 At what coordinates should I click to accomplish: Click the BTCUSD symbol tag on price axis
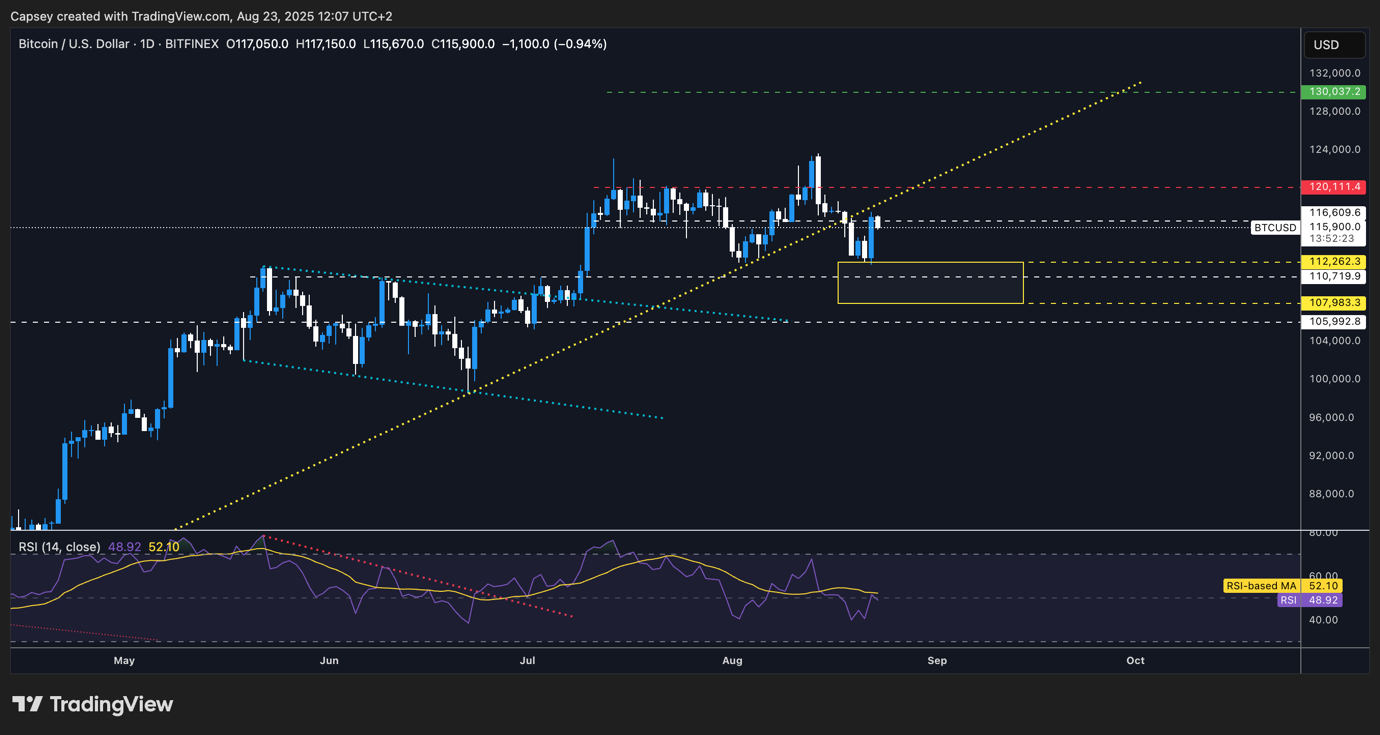point(1275,228)
